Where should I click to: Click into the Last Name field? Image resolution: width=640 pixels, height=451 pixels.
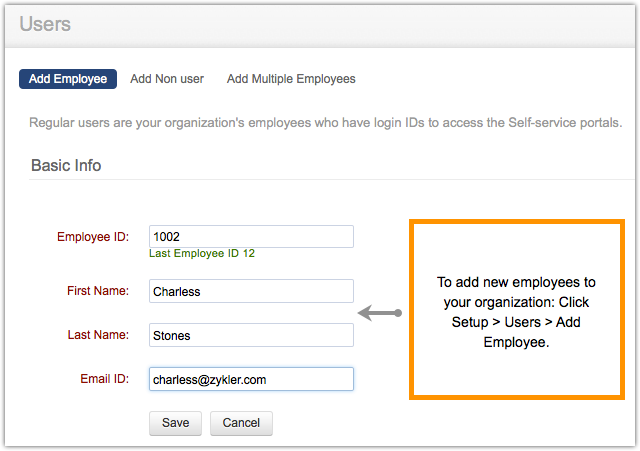(251, 335)
